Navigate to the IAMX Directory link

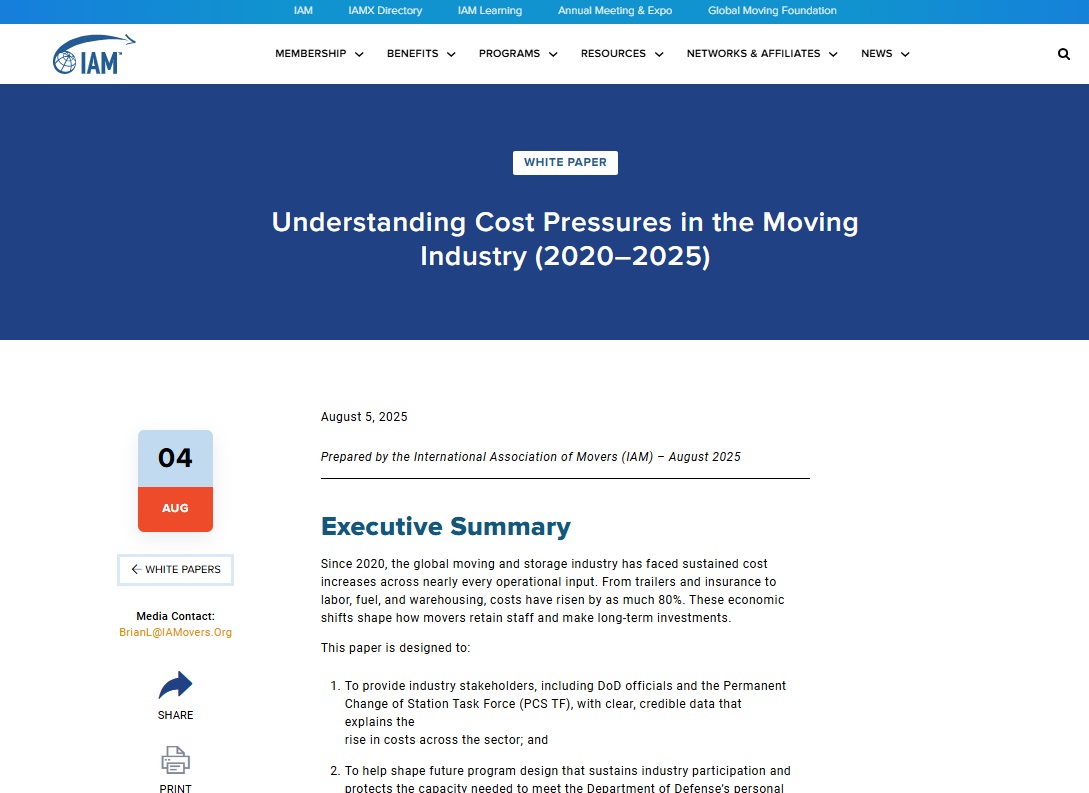385,11
